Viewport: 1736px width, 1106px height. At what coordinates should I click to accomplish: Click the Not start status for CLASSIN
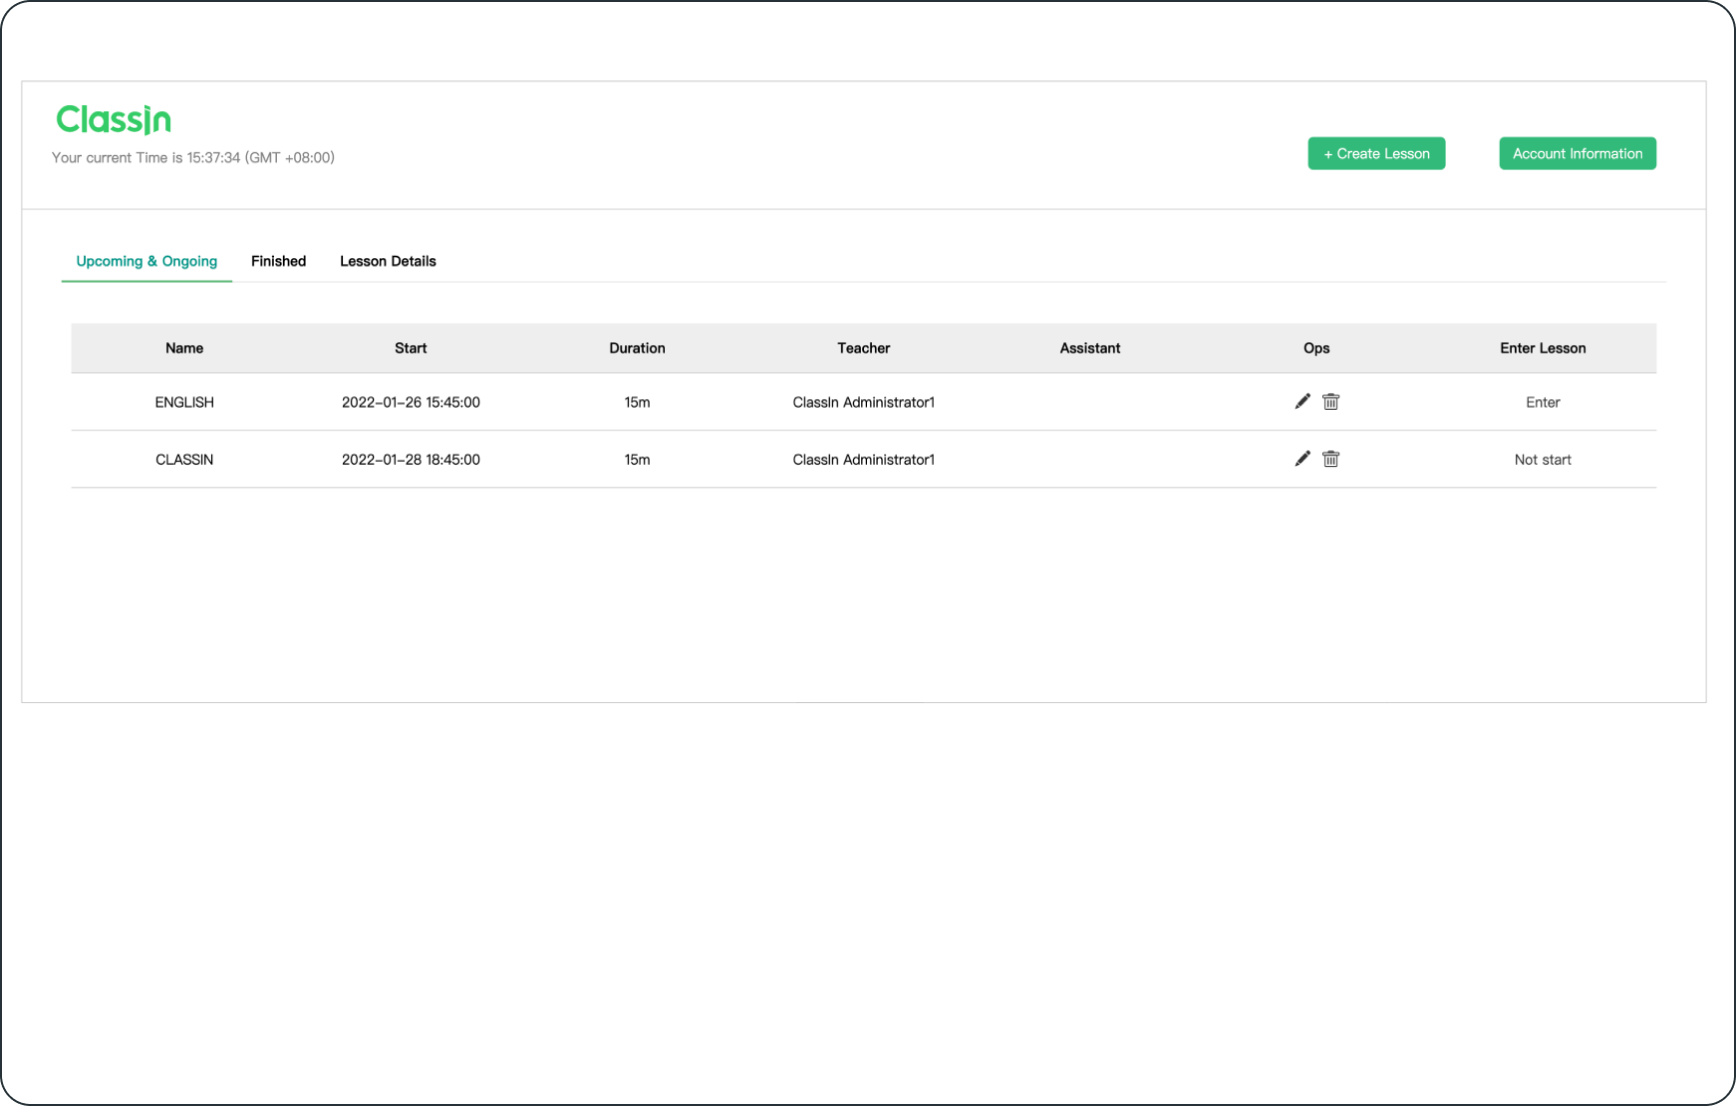(1542, 460)
